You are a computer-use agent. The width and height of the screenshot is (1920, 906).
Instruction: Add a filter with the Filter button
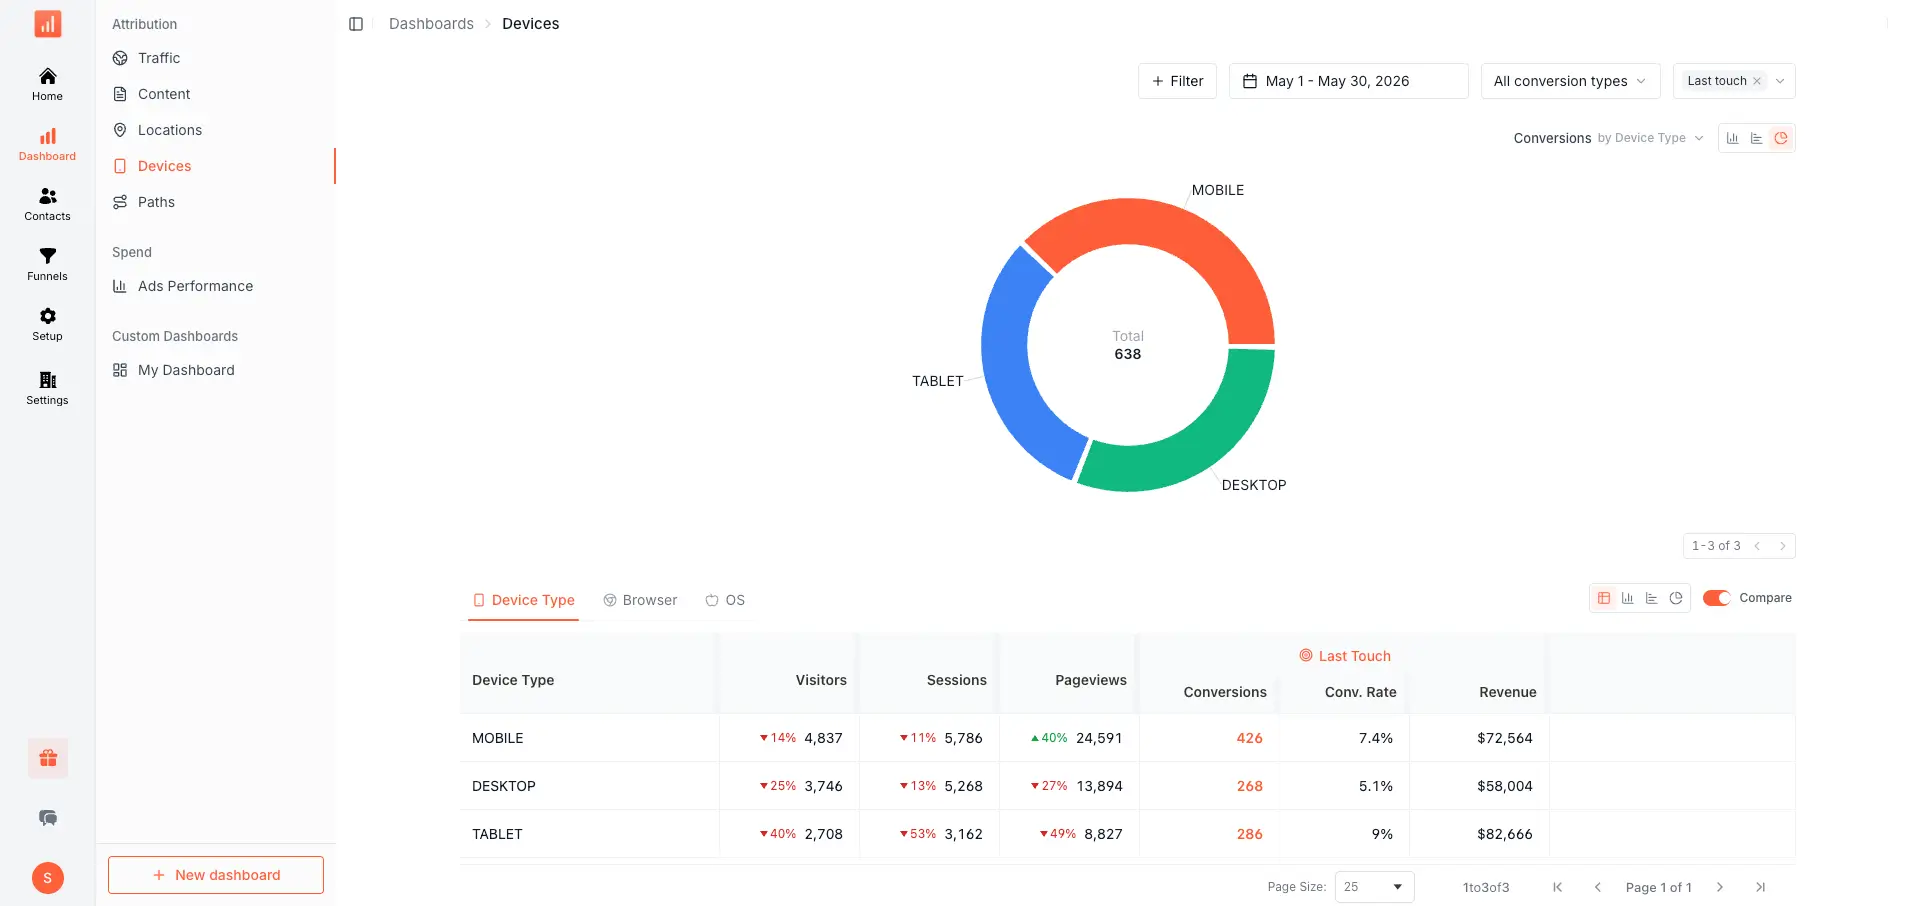pyautogui.click(x=1177, y=81)
